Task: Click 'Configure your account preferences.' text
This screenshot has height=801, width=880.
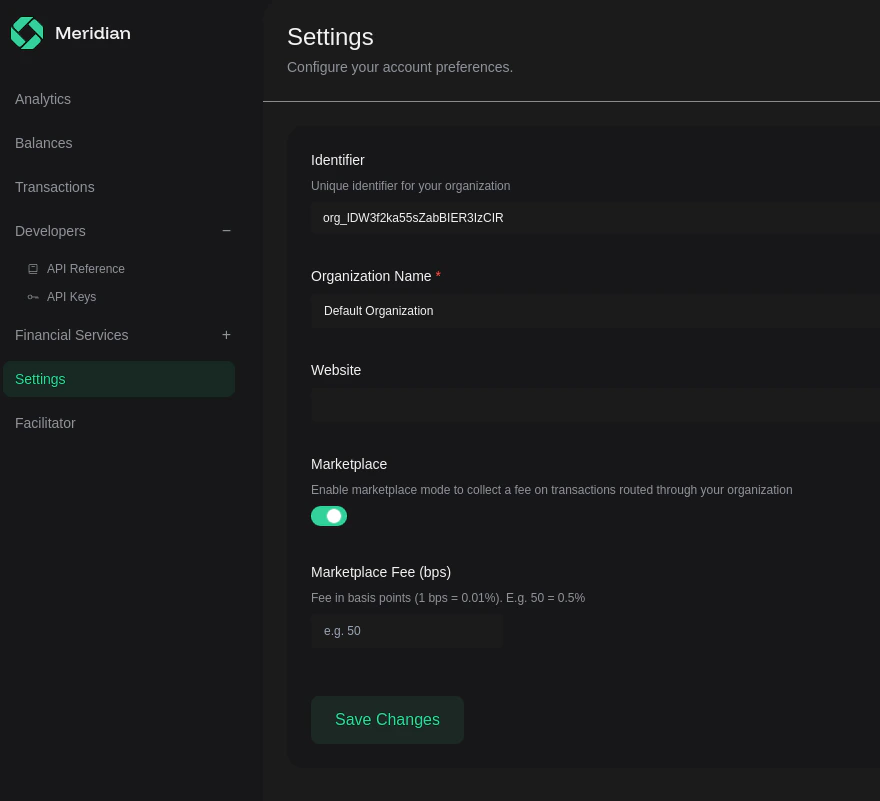Action: tap(400, 67)
